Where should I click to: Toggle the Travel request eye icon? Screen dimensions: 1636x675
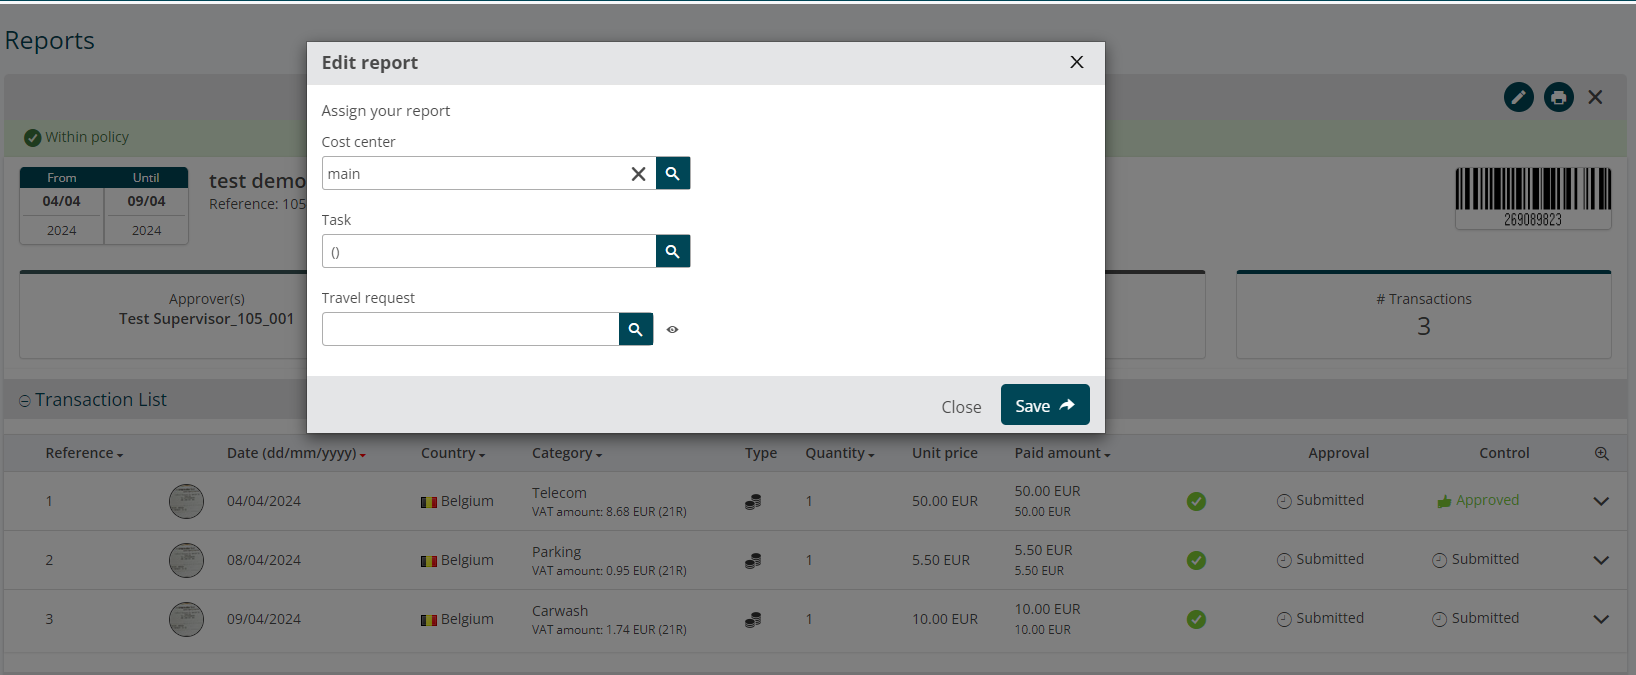point(673,329)
